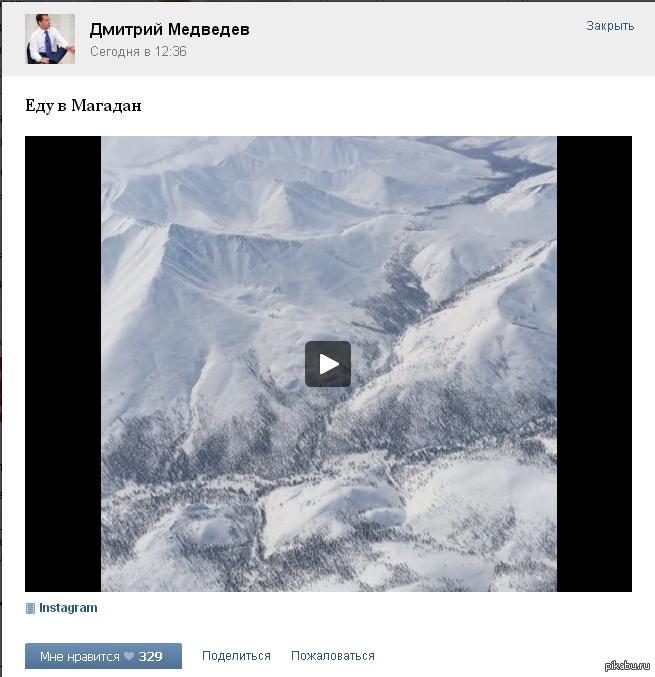Report the post via Пожаловаться
Viewport: 655px width, 677px height.
[x=332, y=656]
